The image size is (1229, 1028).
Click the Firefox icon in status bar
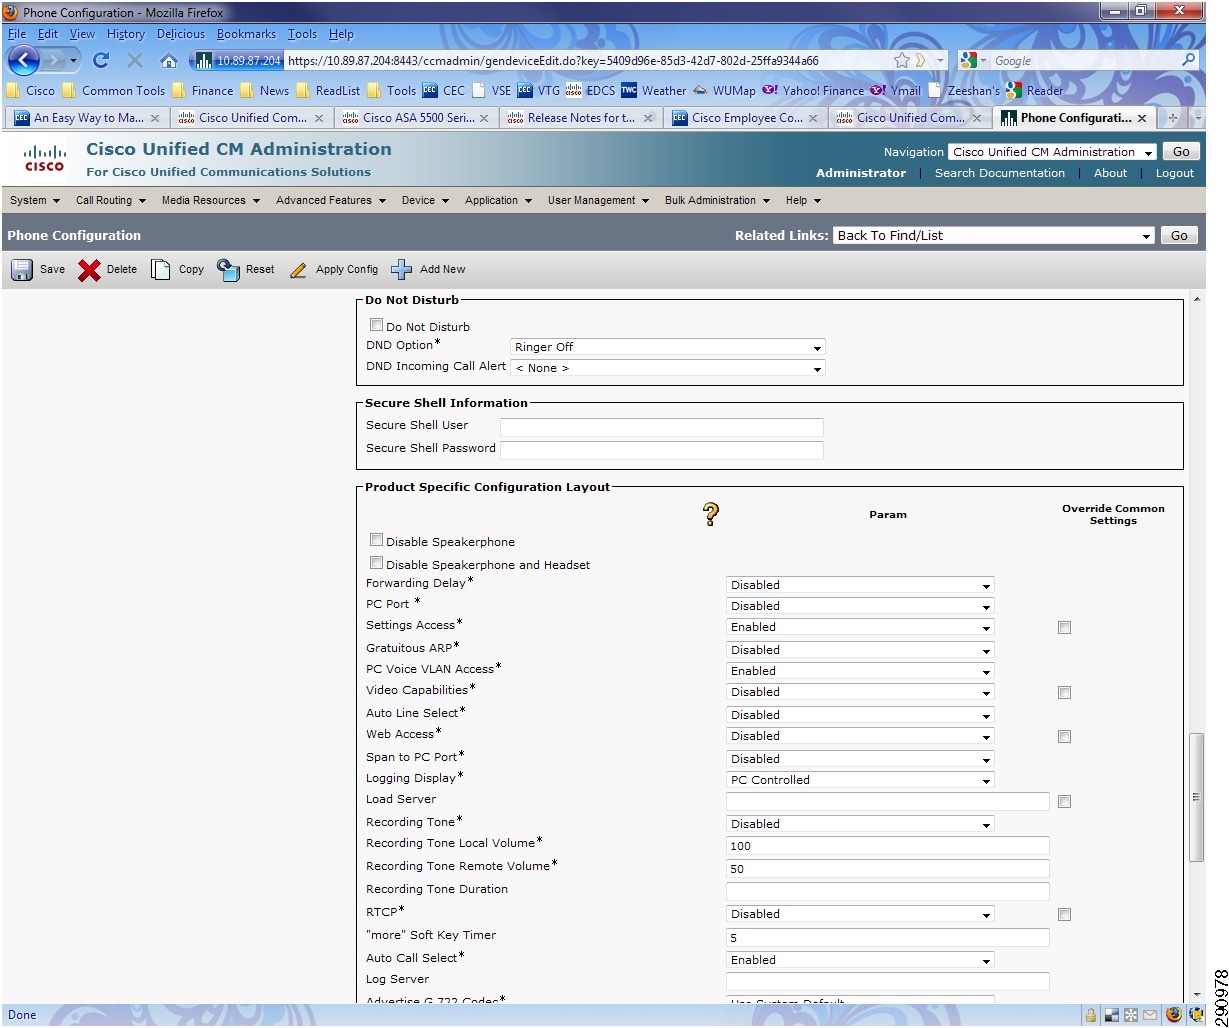1174,1015
